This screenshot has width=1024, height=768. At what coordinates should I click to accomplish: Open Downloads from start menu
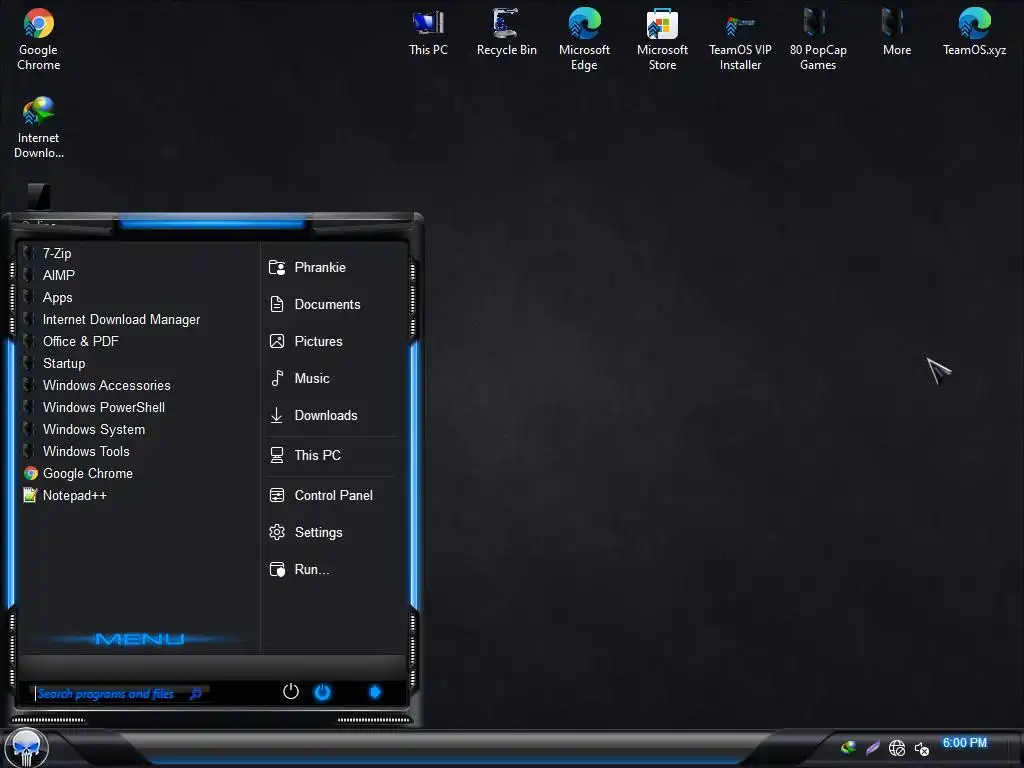(x=332, y=415)
